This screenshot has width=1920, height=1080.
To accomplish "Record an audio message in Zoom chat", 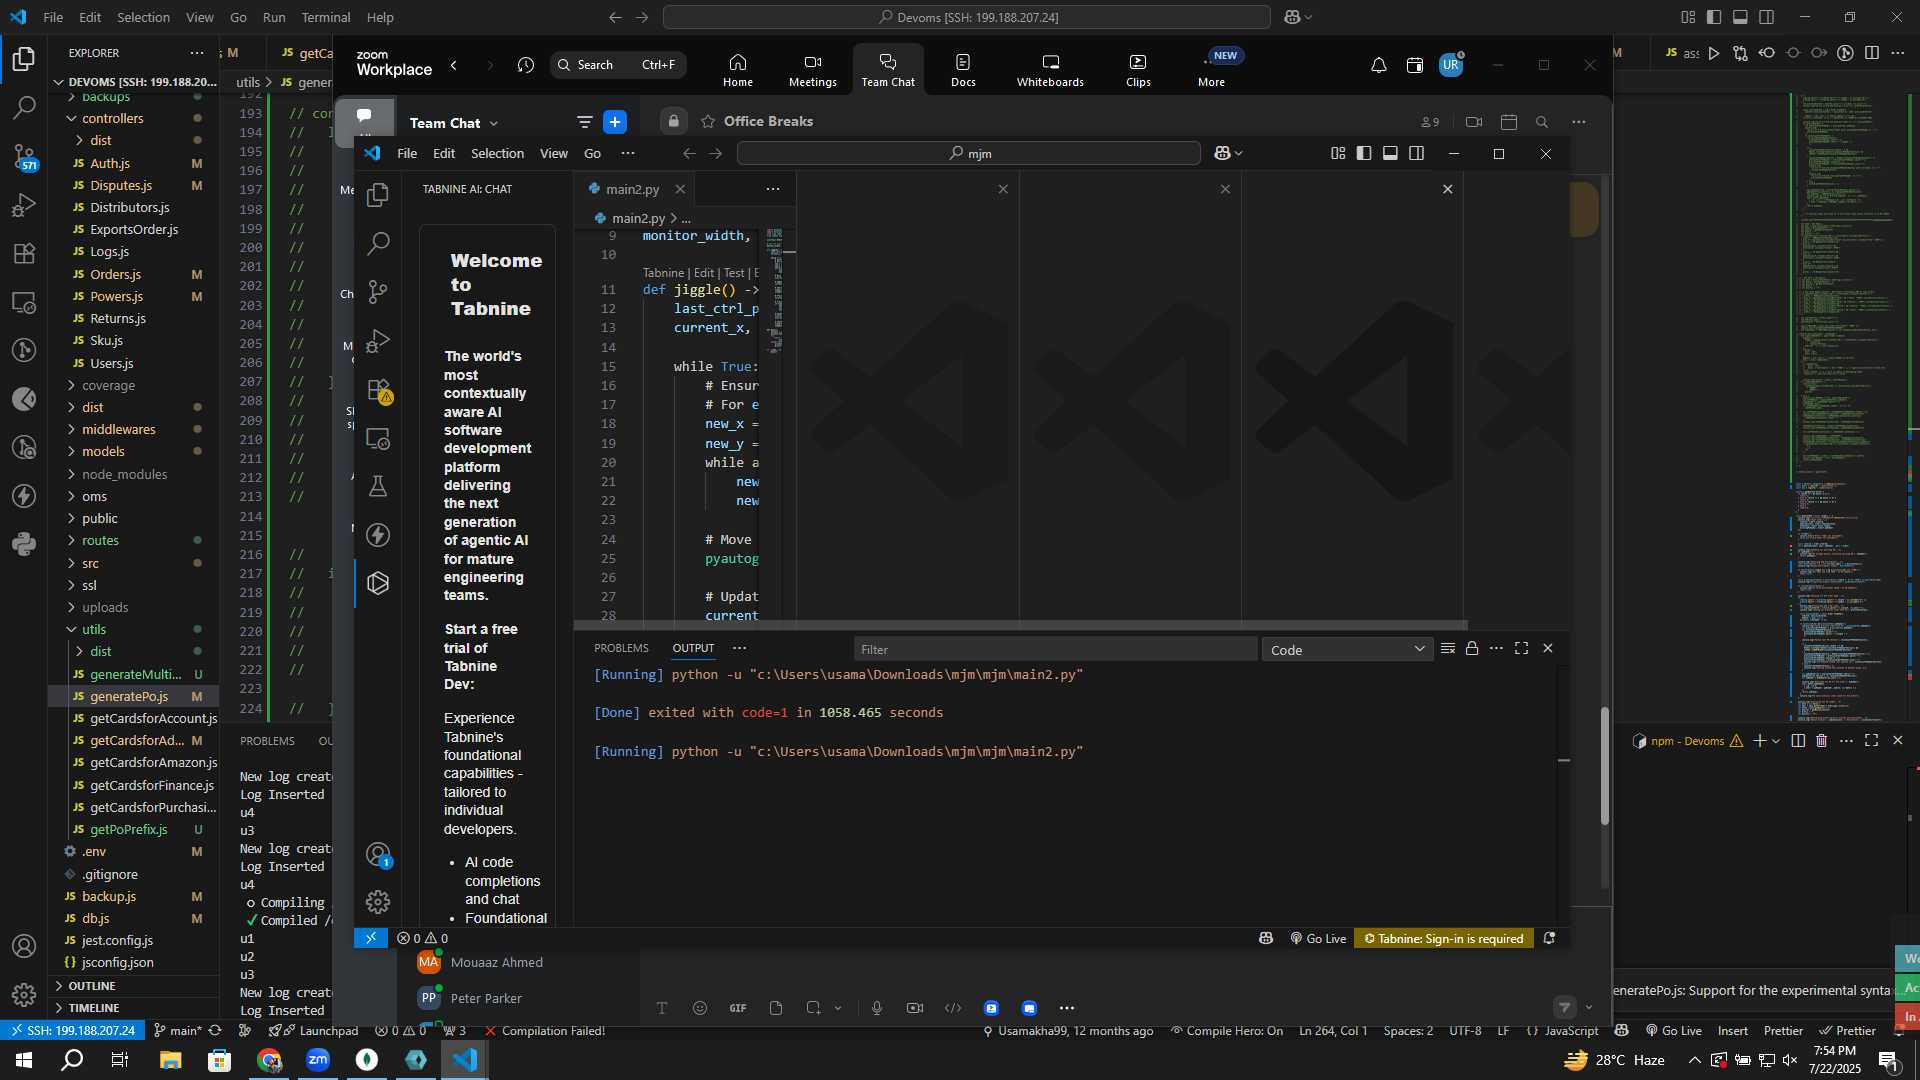I will tap(877, 1008).
